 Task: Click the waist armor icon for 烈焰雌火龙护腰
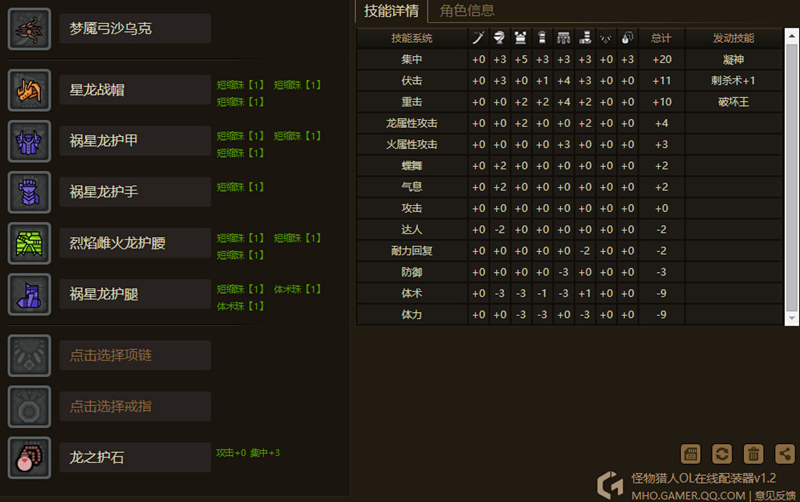29,243
